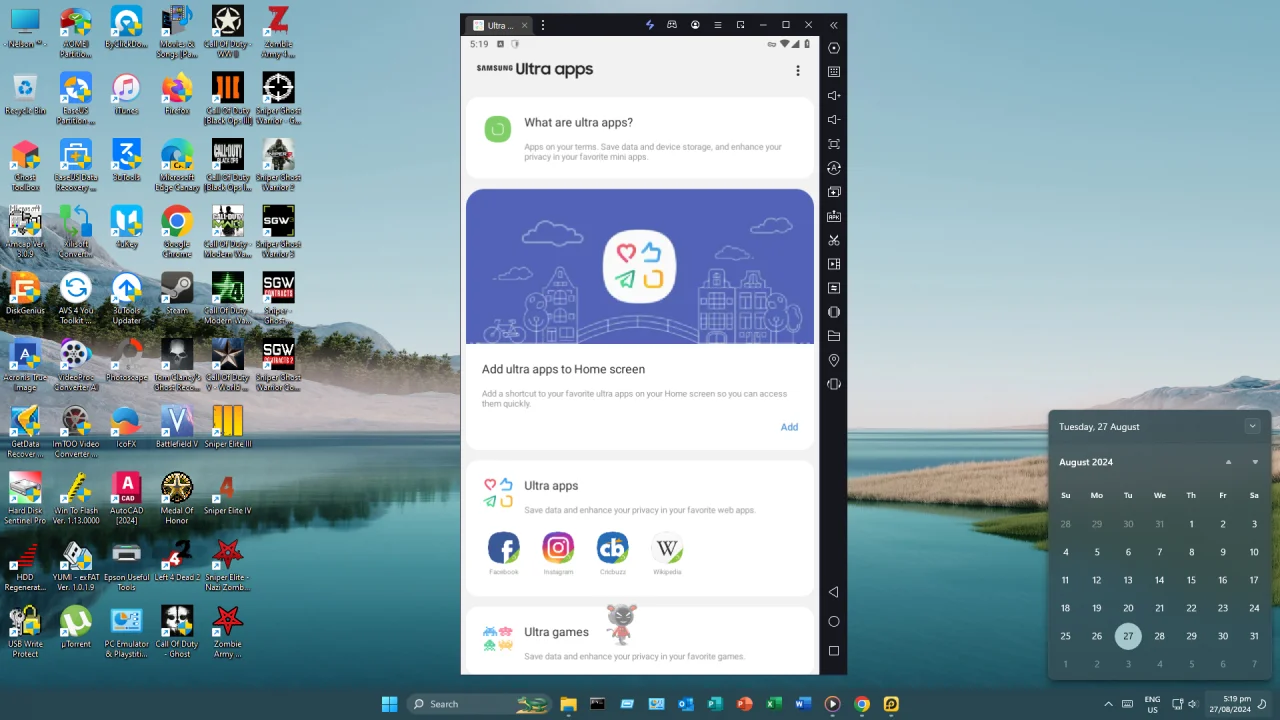The width and height of the screenshot is (1280, 720).
Task: Click the volume up icon in emulator sidebar
Action: (834, 96)
